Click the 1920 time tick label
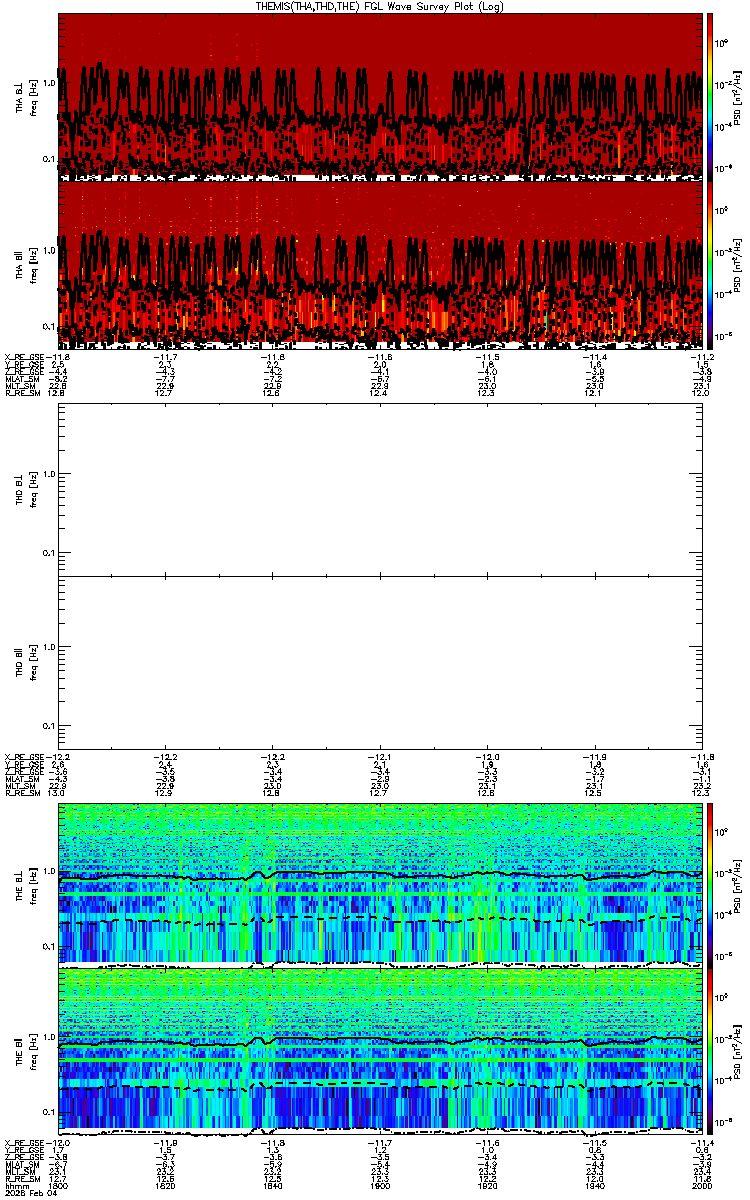This screenshot has height=1200, width=750. pyautogui.click(x=487, y=1186)
